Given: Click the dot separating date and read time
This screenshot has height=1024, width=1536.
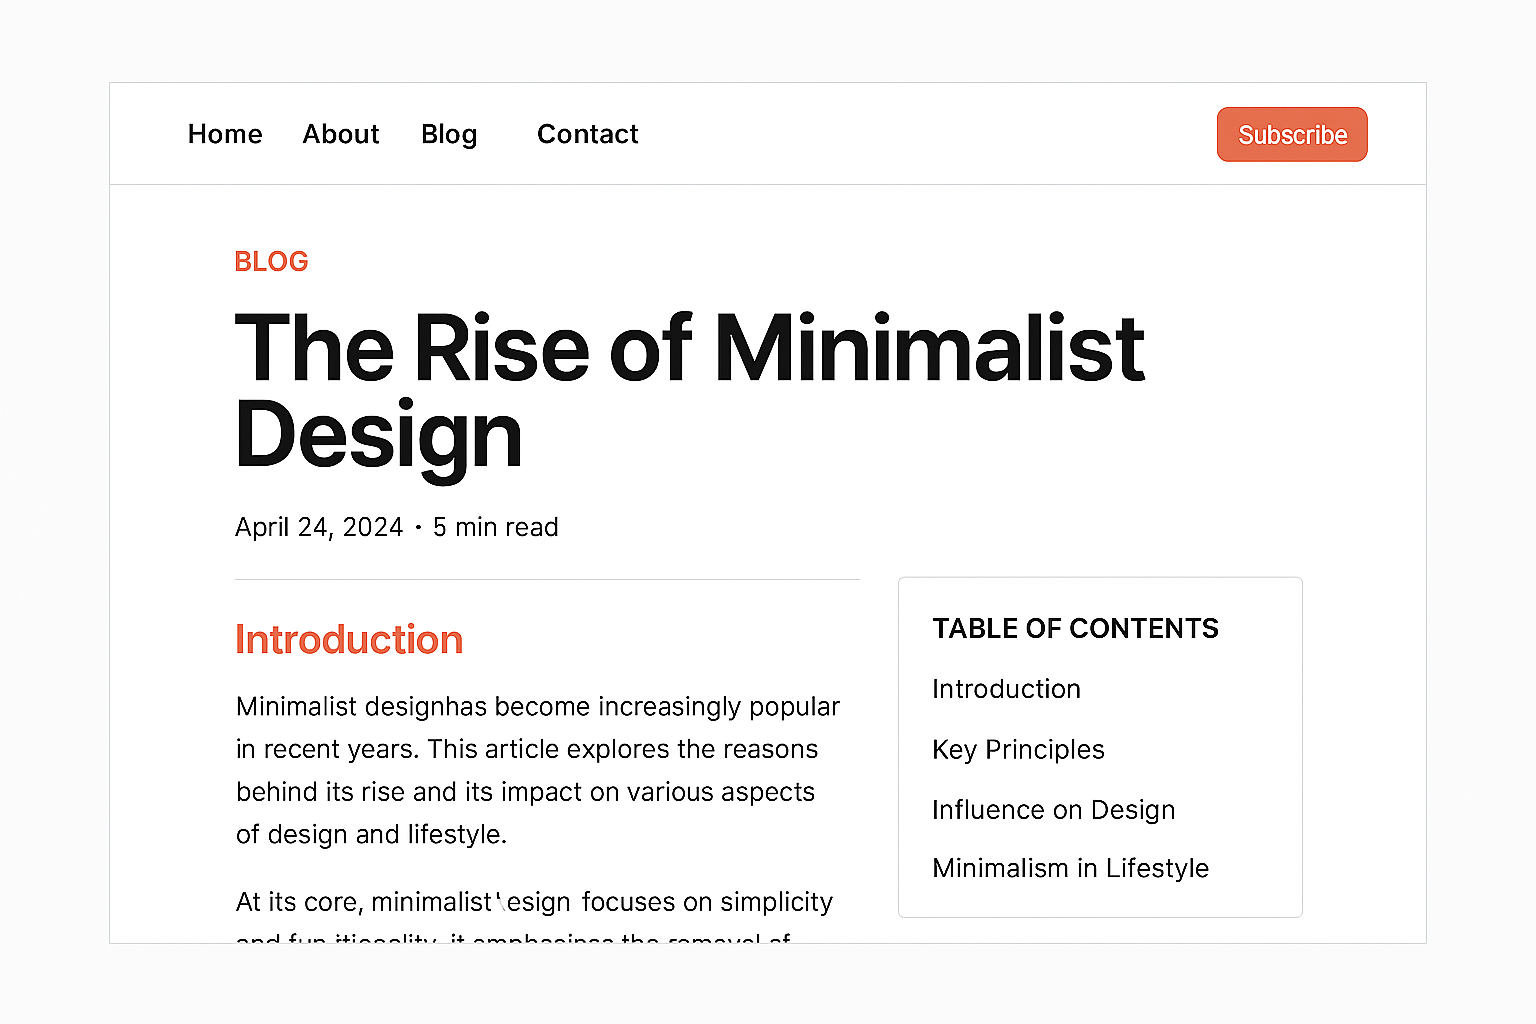Looking at the screenshot, I should [418, 527].
